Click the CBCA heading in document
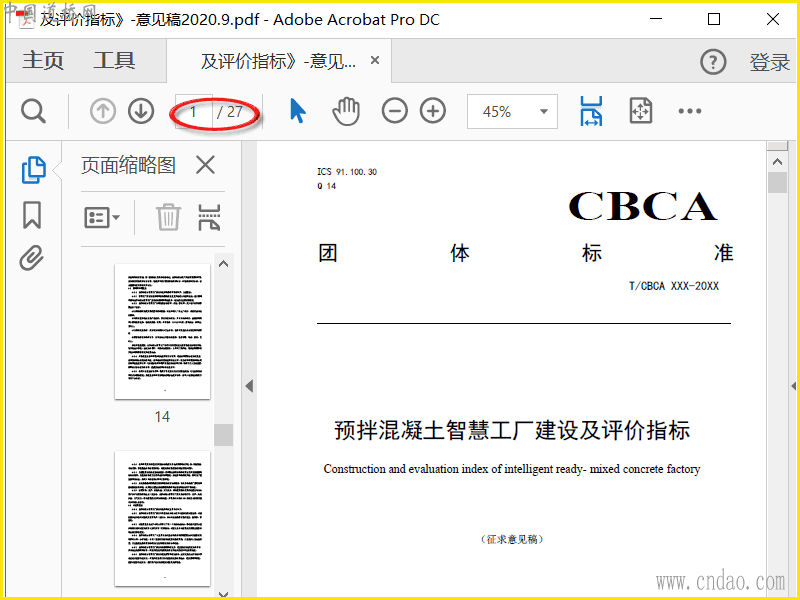The width and height of the screenshot is (800, 600). pos(642,206)
